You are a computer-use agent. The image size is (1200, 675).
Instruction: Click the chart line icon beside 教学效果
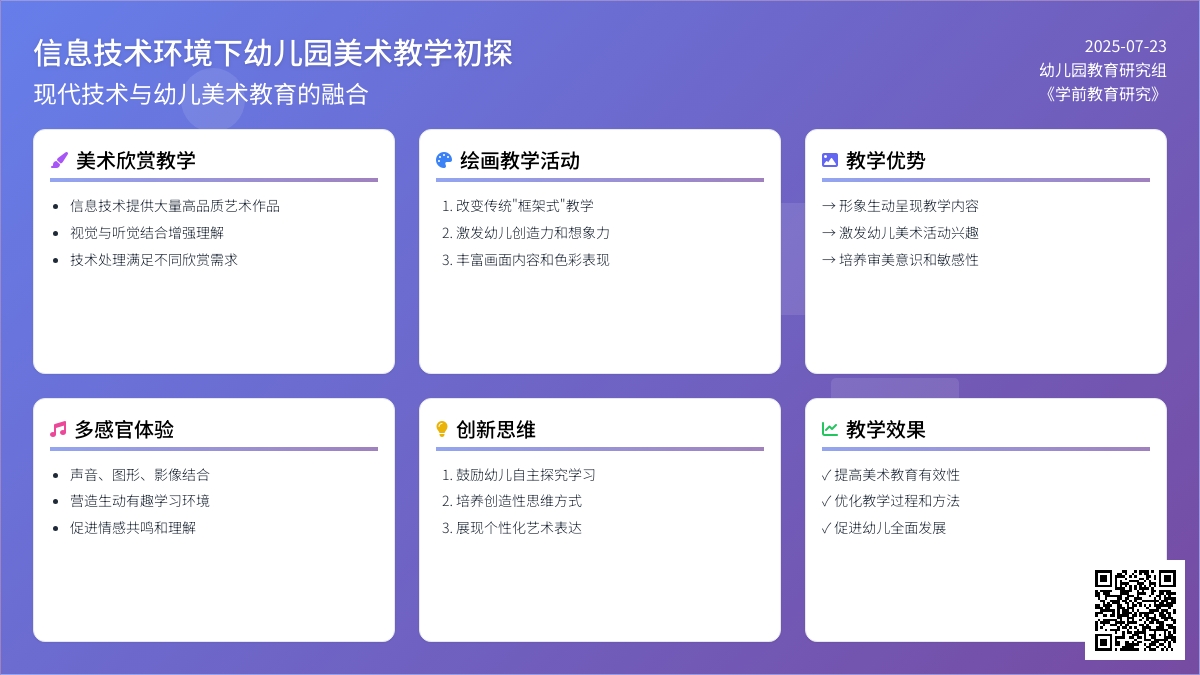[830, 429]
